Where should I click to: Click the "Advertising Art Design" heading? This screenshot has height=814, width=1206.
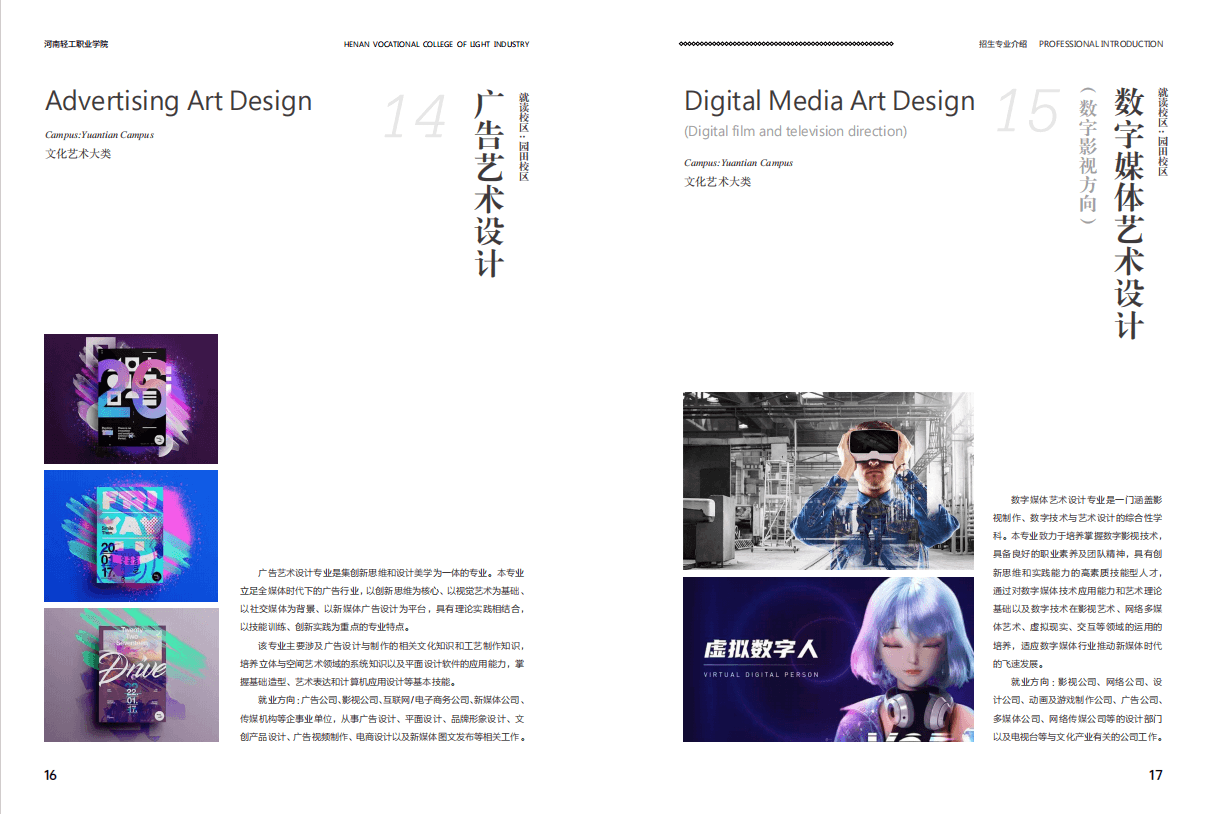(179, 101)
